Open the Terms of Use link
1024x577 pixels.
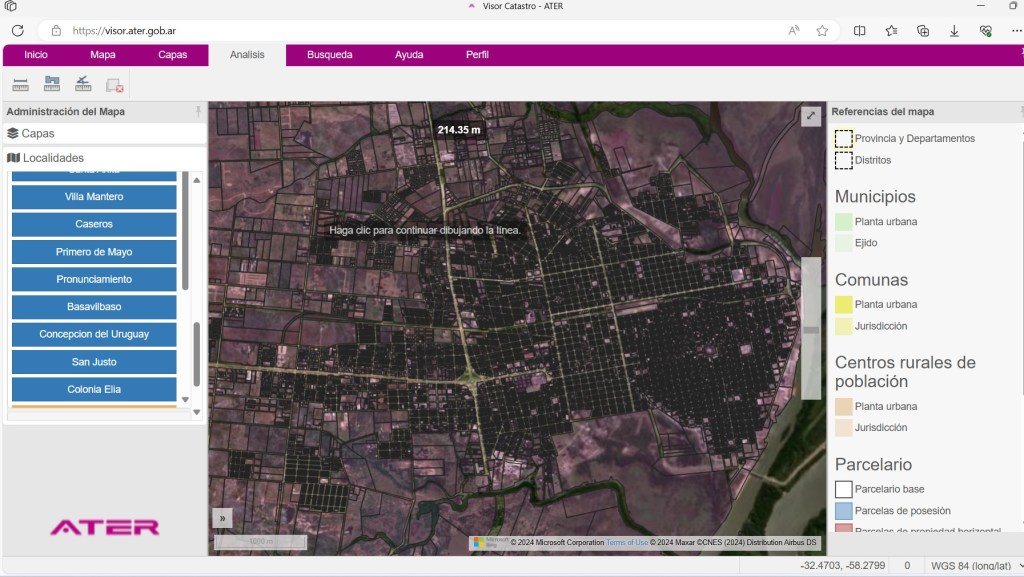[x=627, y=542]
